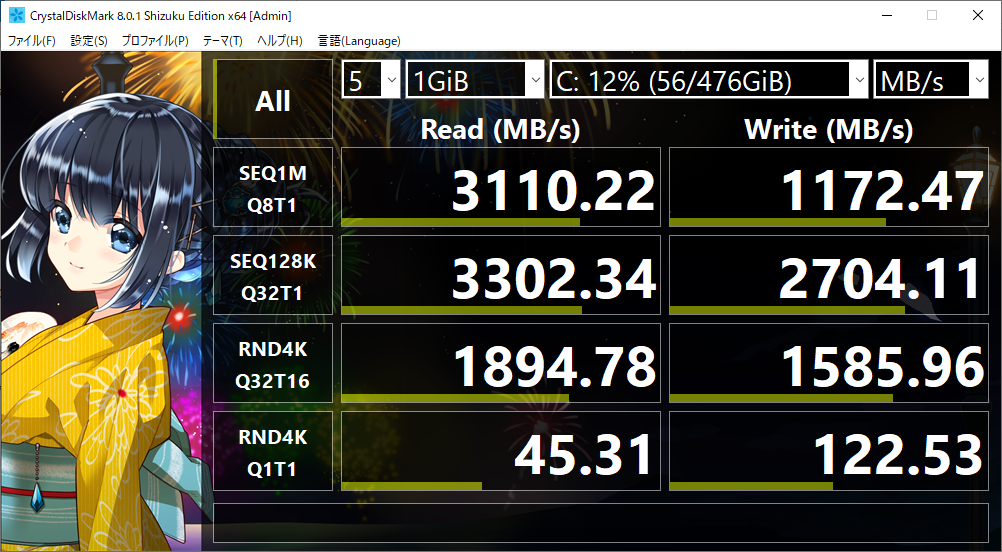Open the テーマ(T) menu
Viewport: 1002px width, 552px height.
(222, 41)
